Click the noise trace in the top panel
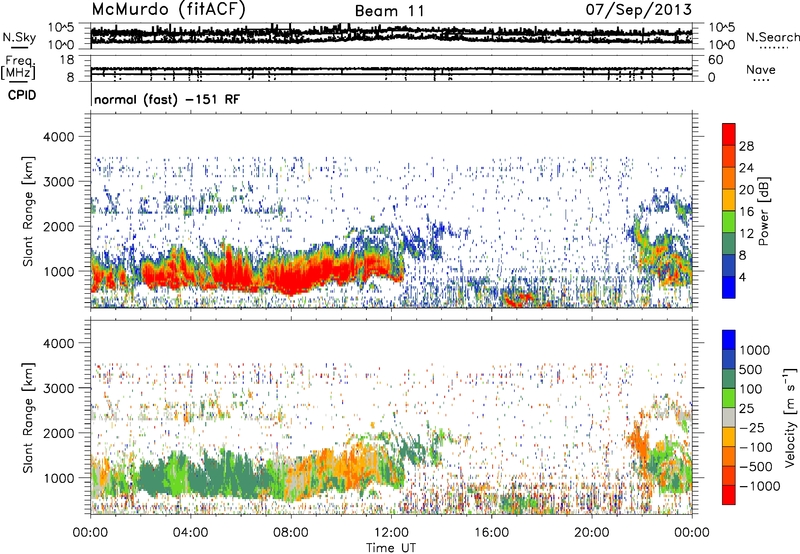 391,35
